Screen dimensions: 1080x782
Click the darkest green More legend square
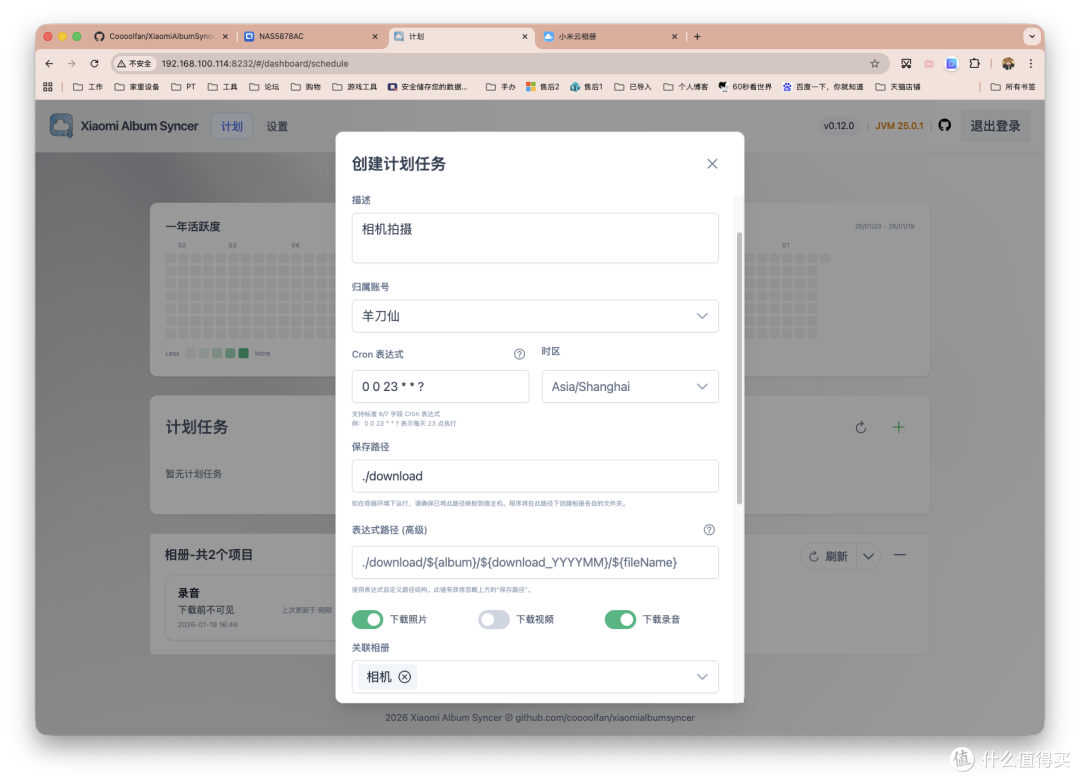[243, 353]
